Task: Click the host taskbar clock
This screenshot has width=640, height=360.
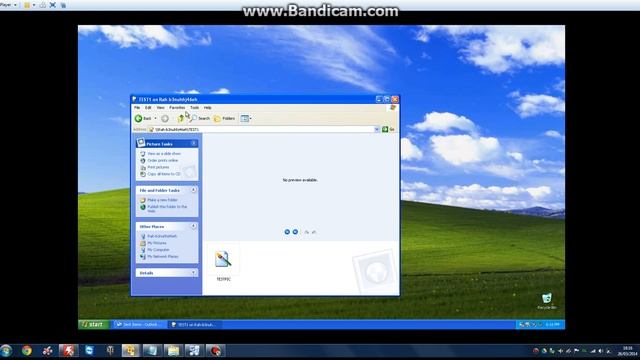Action: click(x=627, y=351)
